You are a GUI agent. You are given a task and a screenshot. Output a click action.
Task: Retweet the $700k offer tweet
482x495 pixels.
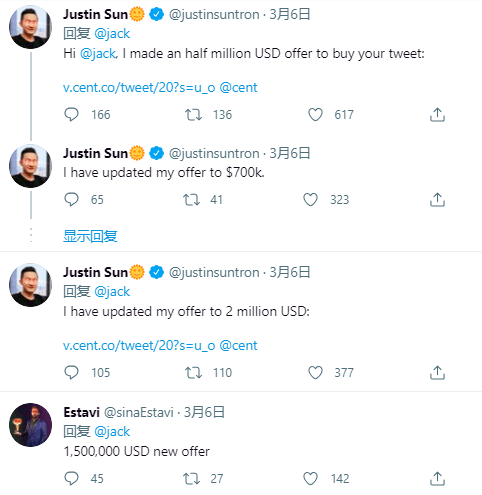pos(191,200)
